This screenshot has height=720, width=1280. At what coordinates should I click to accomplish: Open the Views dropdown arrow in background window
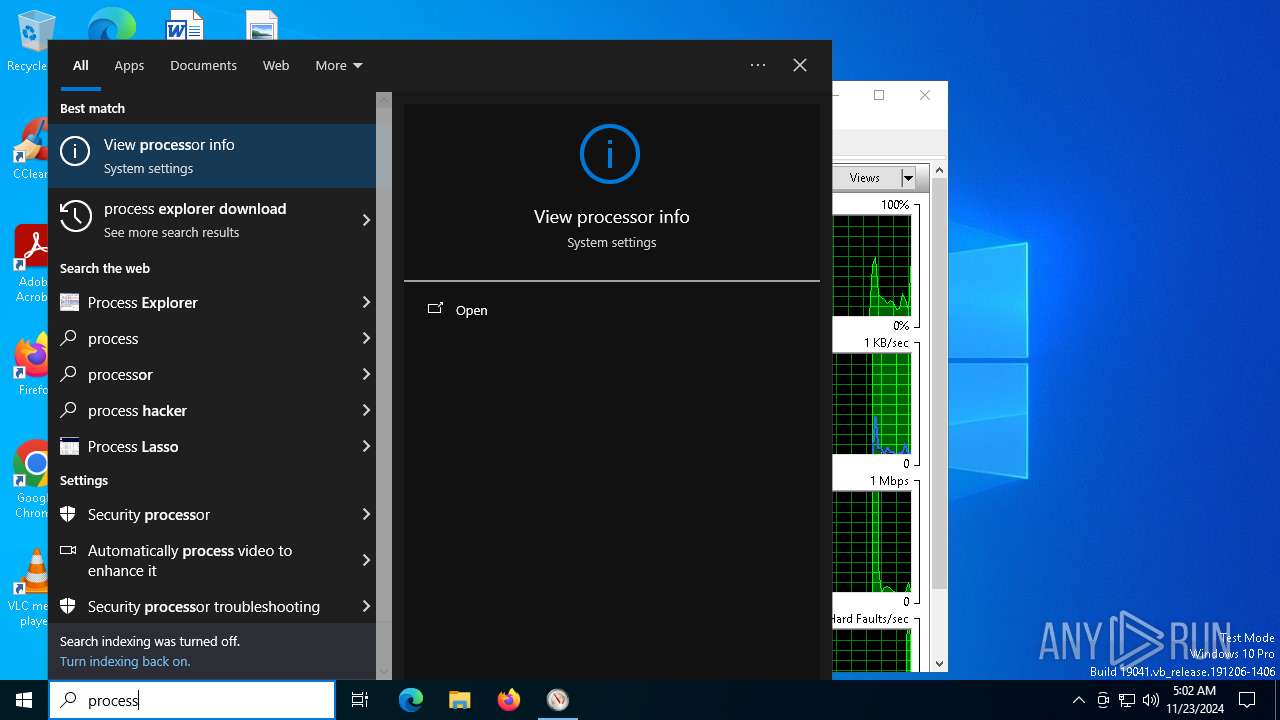(x=908, y=178)
